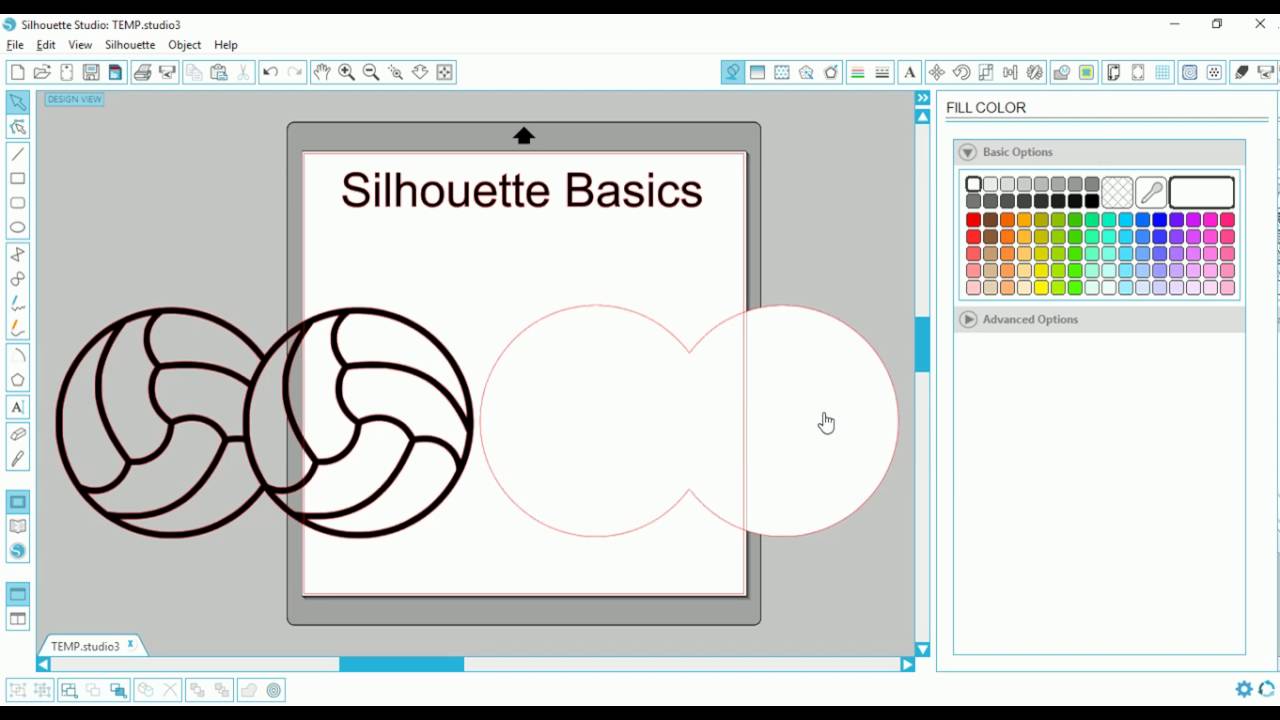
Task: Click the Open file folder icon
Action: (42, 72)
